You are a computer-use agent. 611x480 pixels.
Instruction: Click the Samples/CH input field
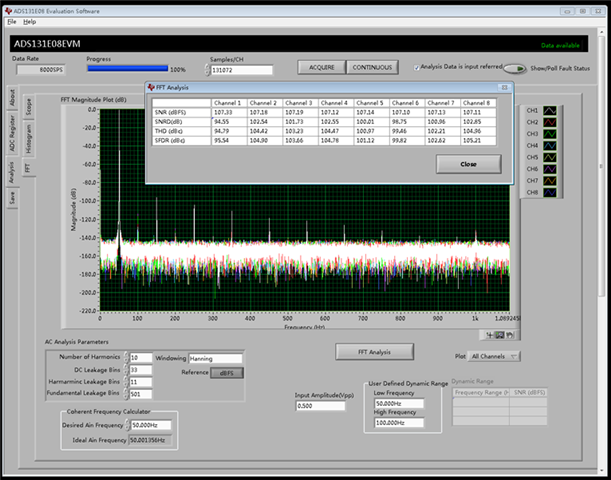tap(242, 70)
